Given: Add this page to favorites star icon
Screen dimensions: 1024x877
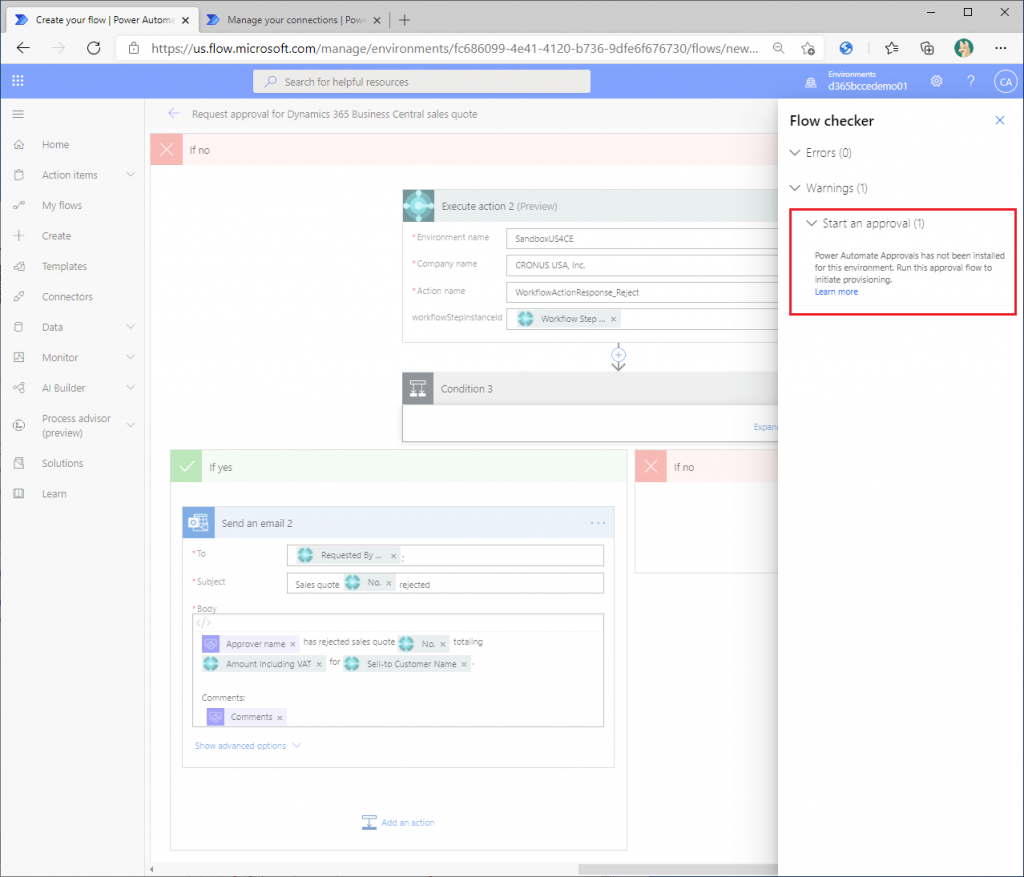Looking at the screenshot, I should point(808,48).
